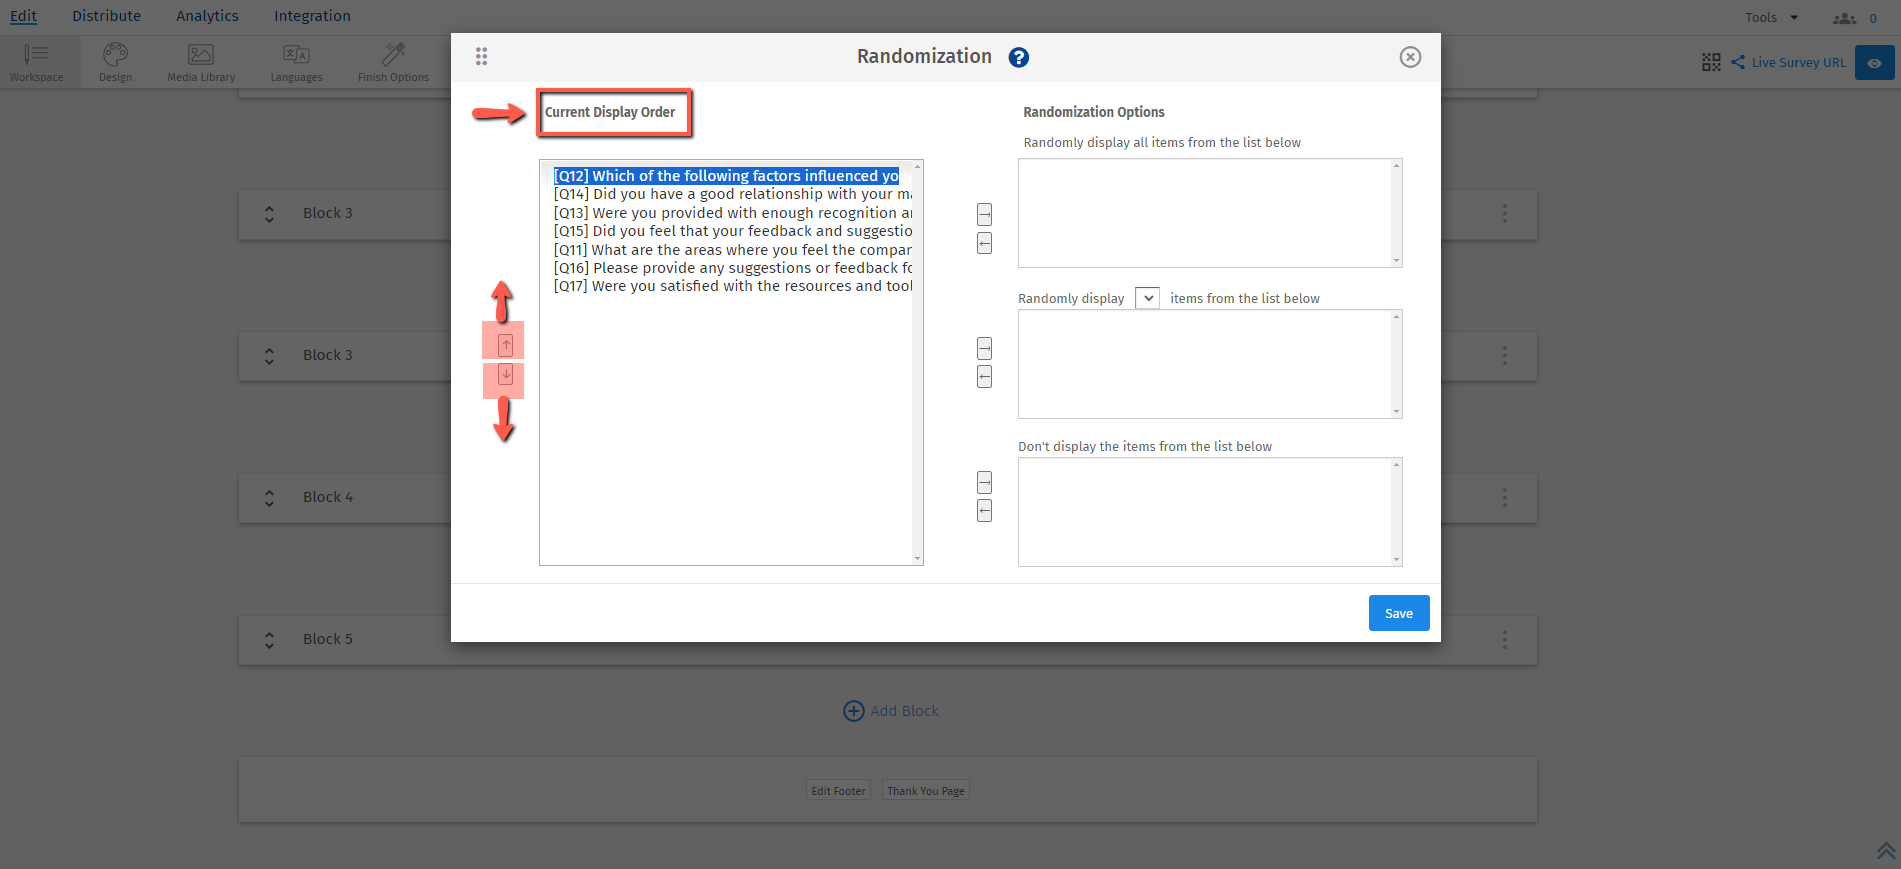Close the Randomization dialog
The image size is (1901, 869).
coord(1410,57)
